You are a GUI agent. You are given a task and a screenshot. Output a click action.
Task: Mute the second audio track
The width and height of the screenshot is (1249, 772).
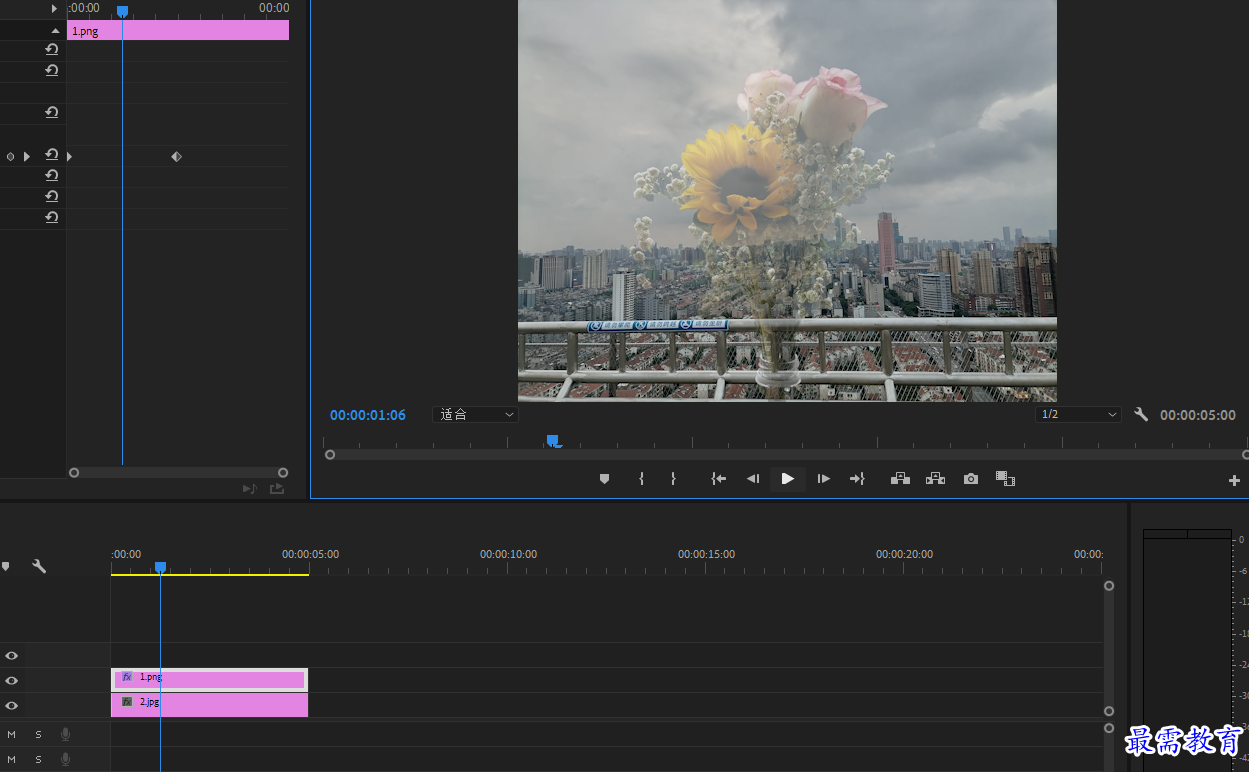pos(12,760)
